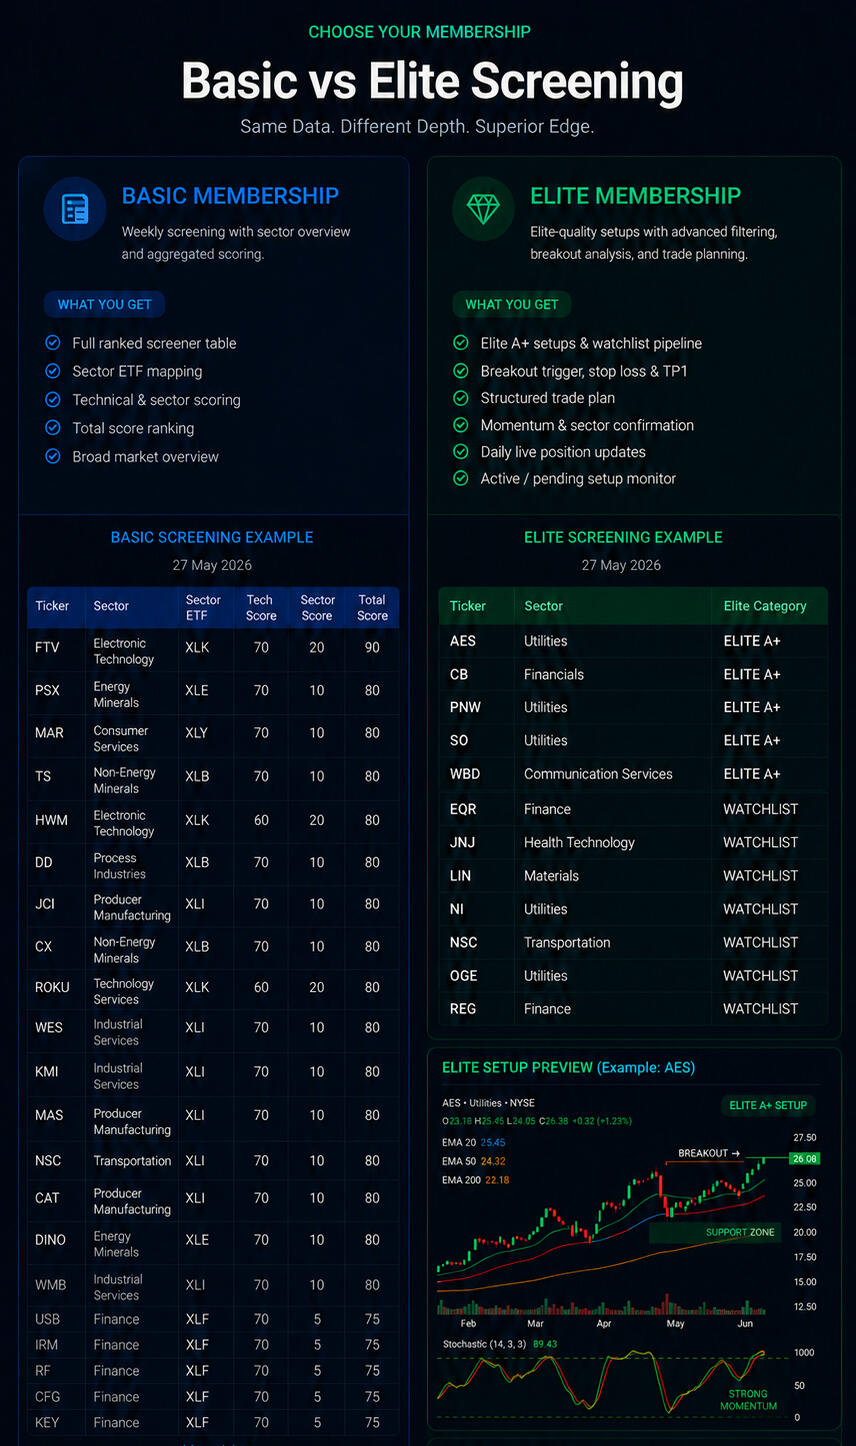Image resolution: width=856 pixels, height=1446 pixels.
Task: Click the blue WHAT YOU GET label
Action: pyautogui.click(x=104, y=304)
